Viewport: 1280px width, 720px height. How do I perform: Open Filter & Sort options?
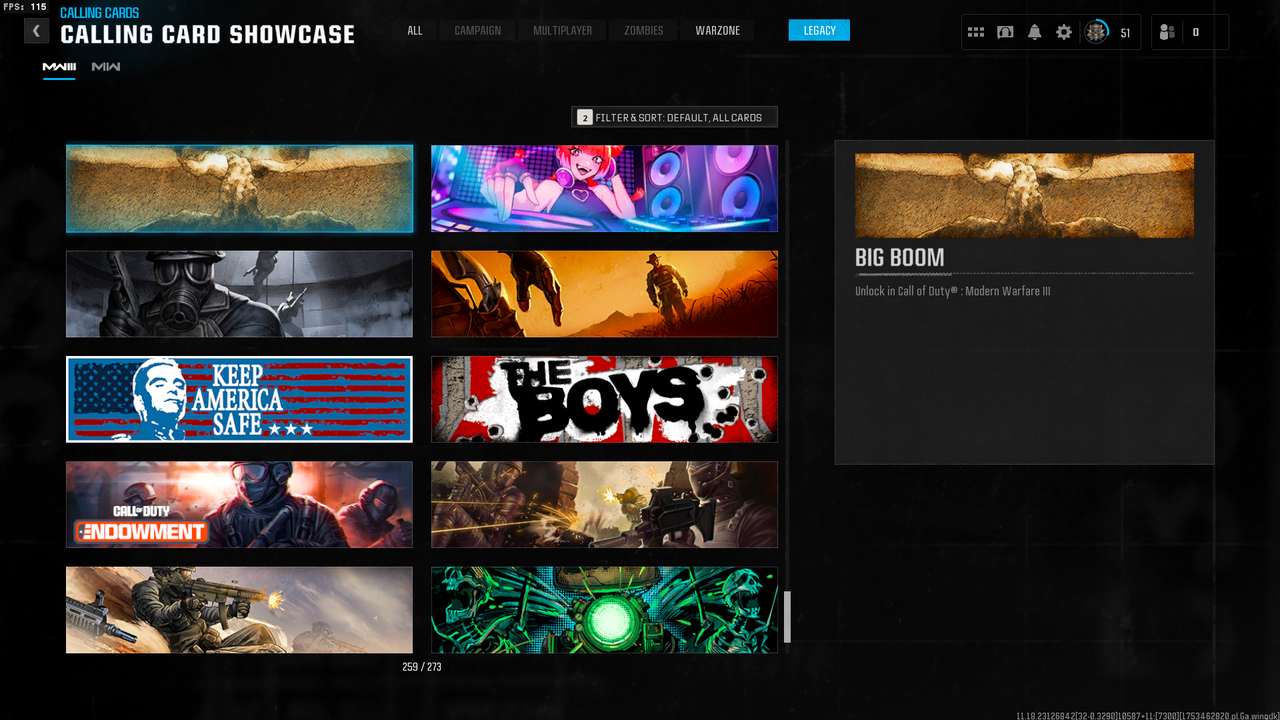tap(674, 117)
